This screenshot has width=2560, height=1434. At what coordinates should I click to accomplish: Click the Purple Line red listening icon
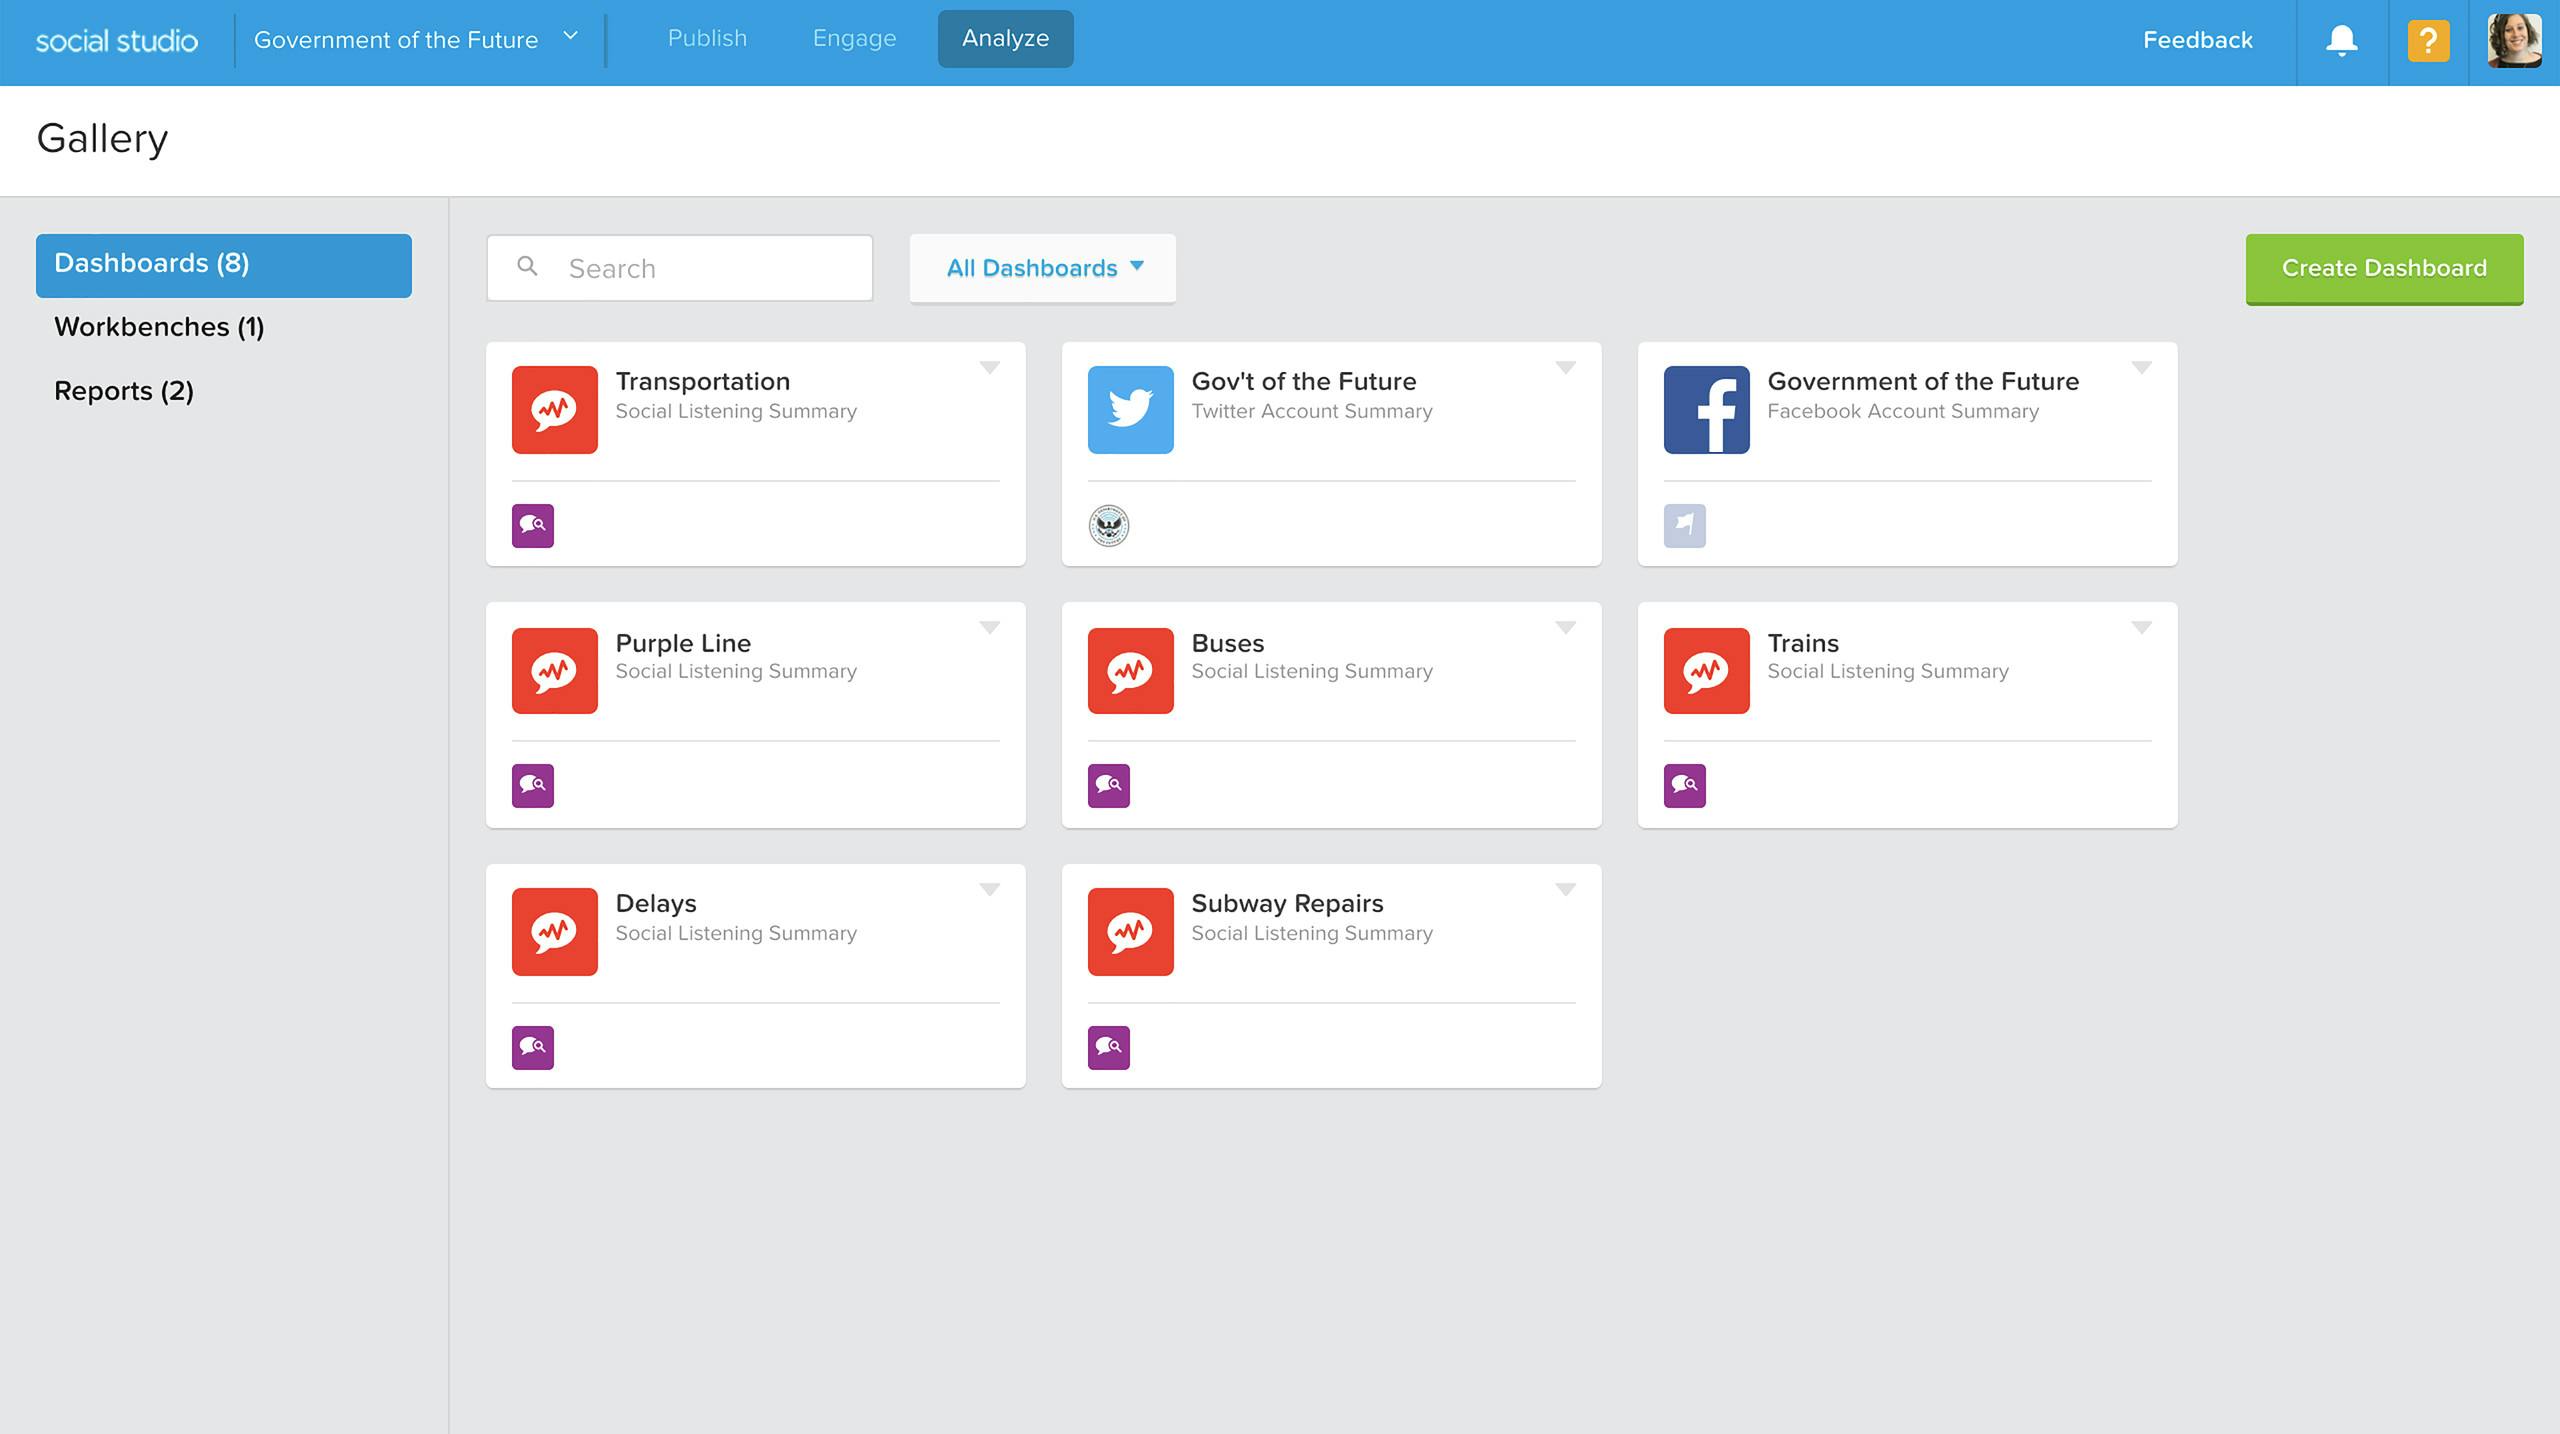pos(555,671)
